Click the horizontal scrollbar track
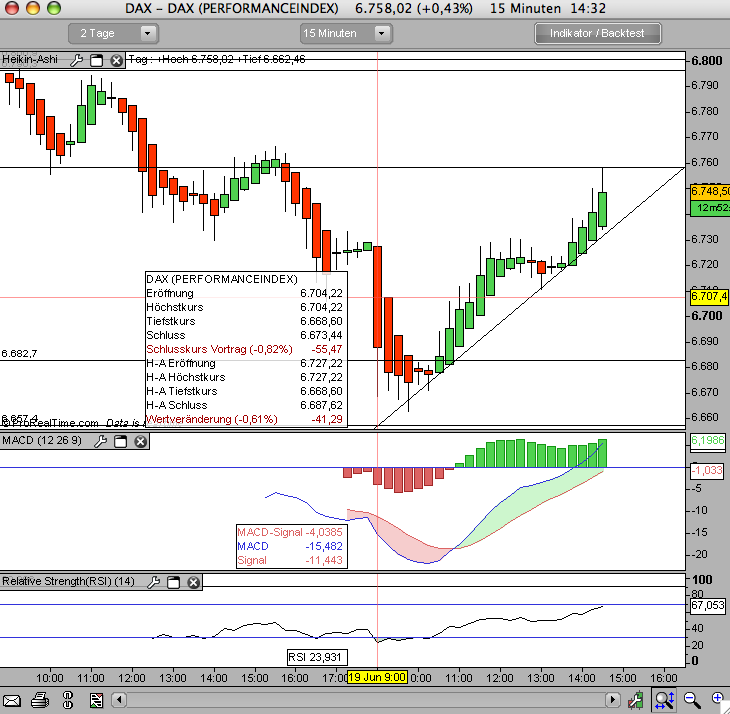Image resolution: width=730 pixels, height=714 pixels. pos(365,700)
